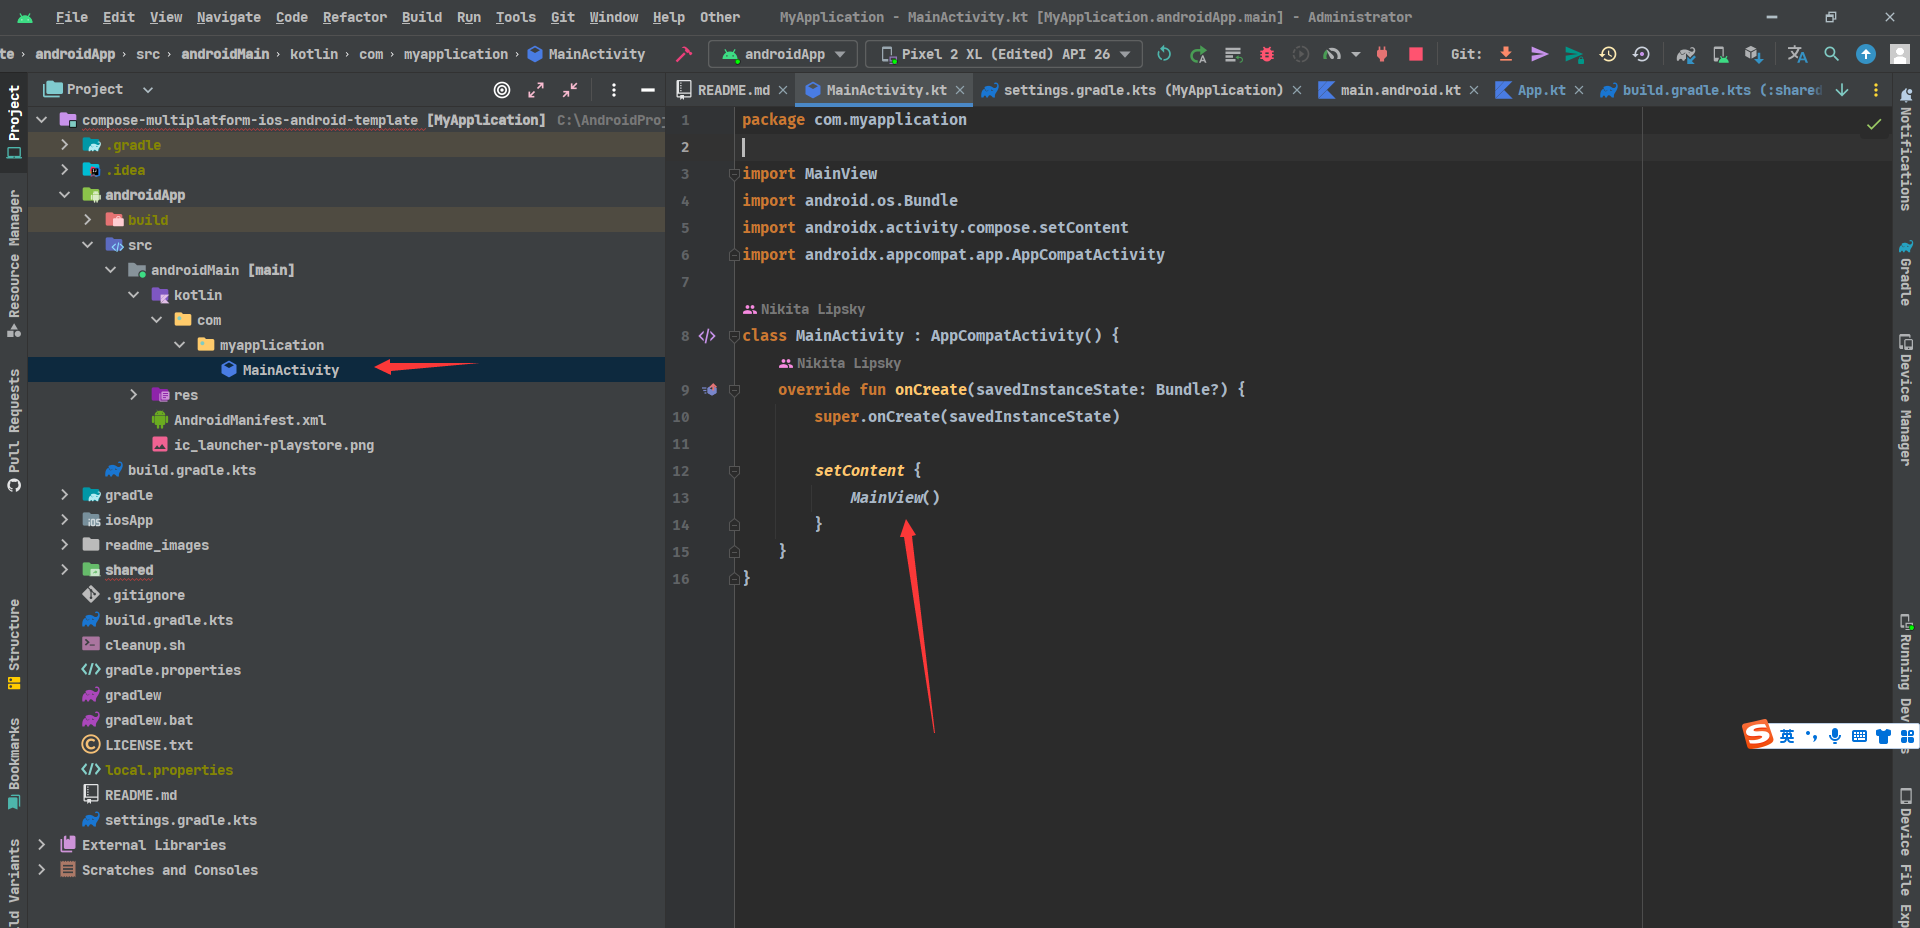Open the Device Manager toolbar icon
This screenshot has width=1920, height=928.
[x=1719, y=54]
